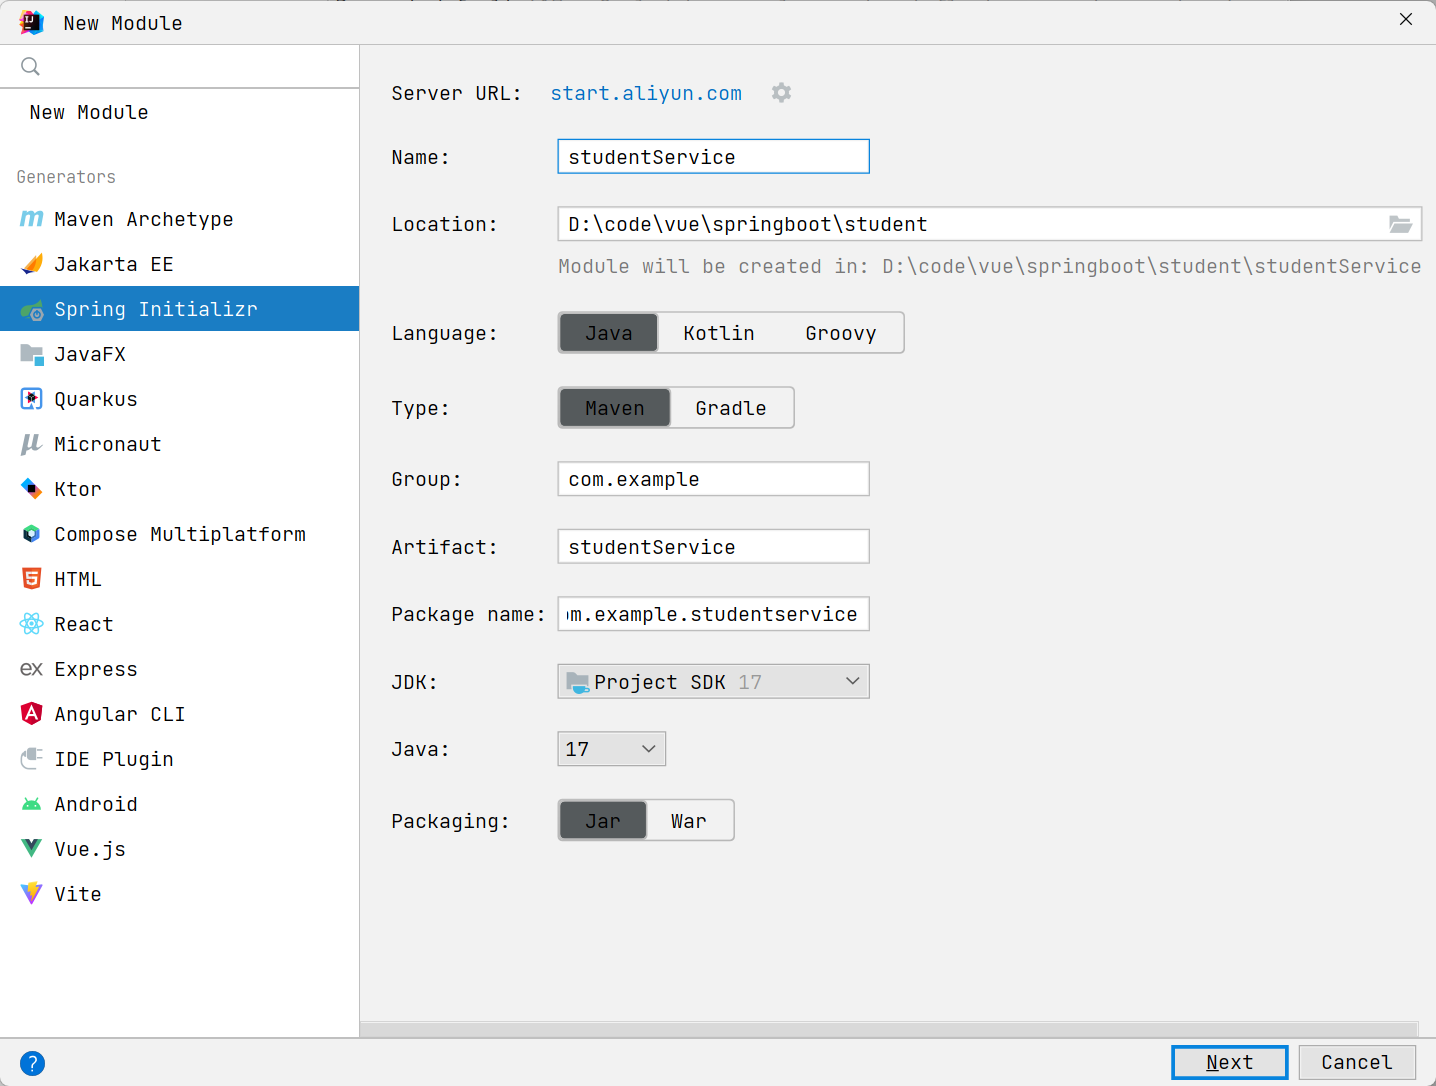Set packaging to Jar

coord(603,821)
